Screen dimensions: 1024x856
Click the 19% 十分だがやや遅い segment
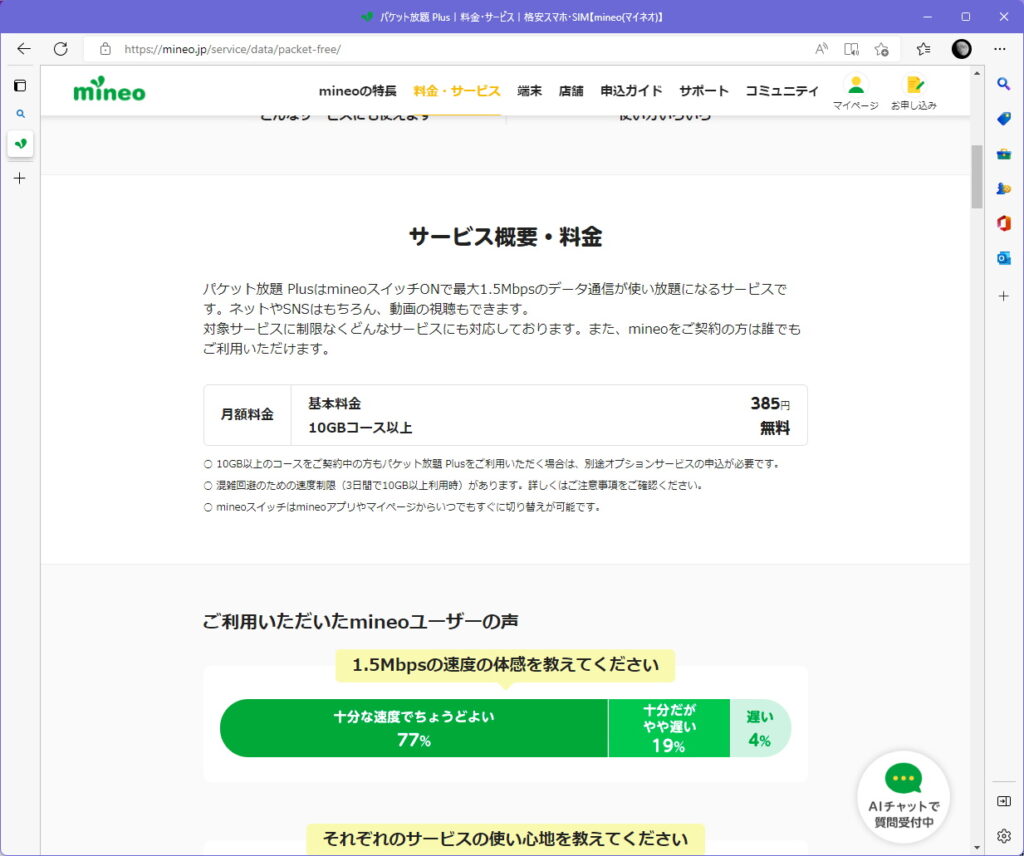point(669,728)
